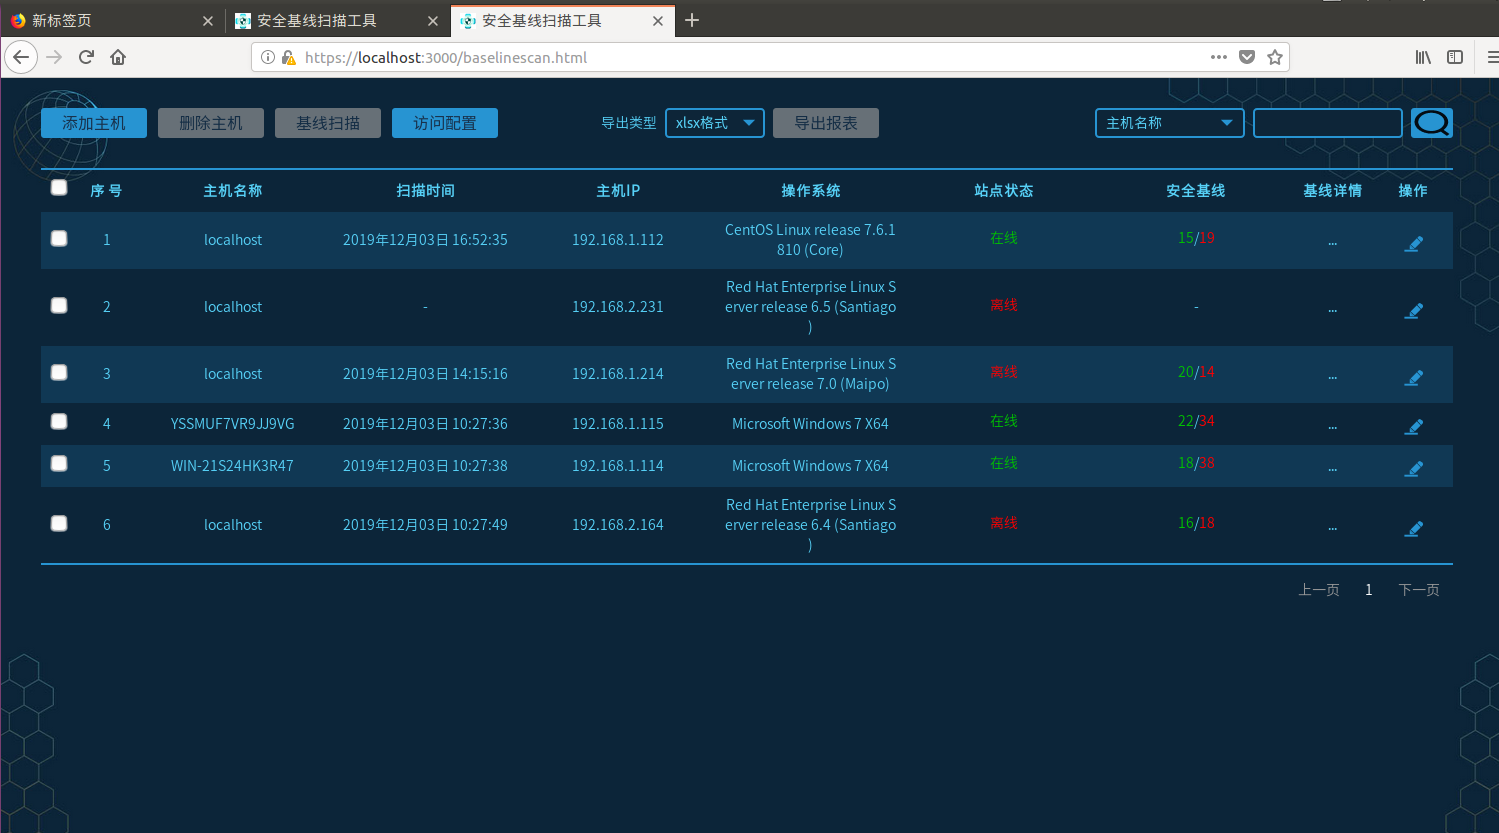Open the xlsx格式 export type dropdown
The image size is (1499, 833).
point(715,123)
